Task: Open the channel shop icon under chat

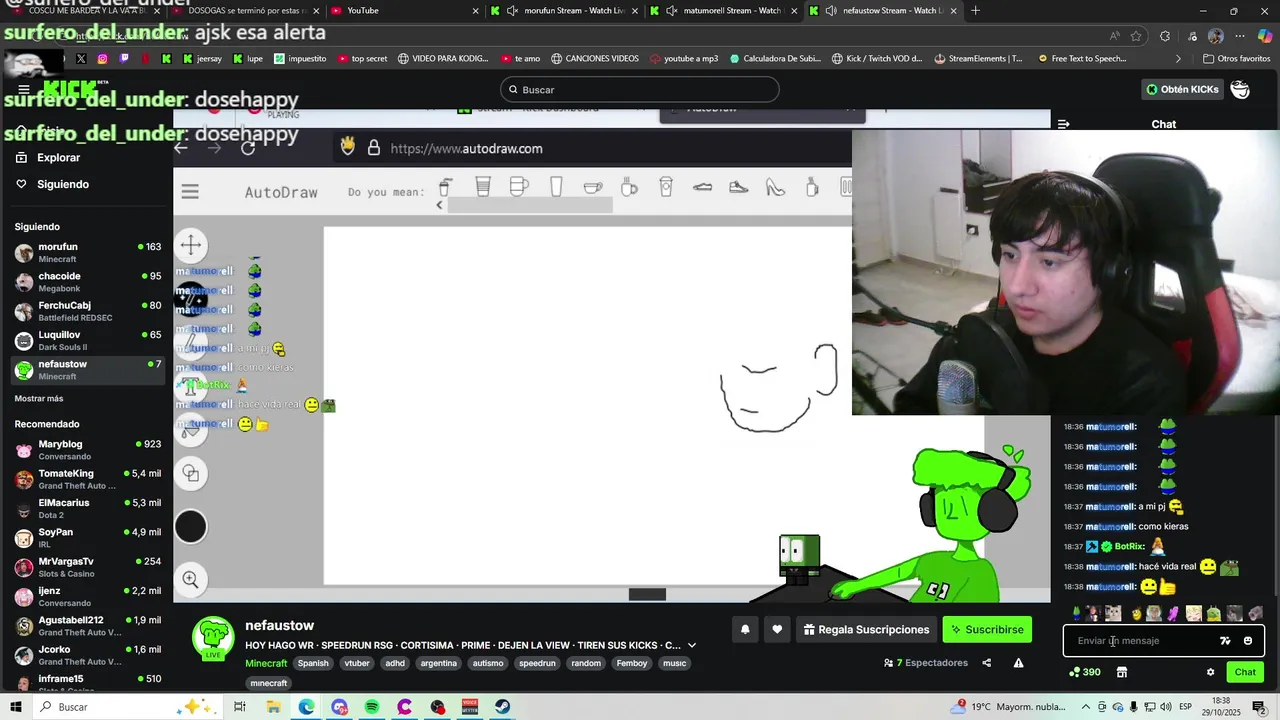Action: (x=1122, y=672)
